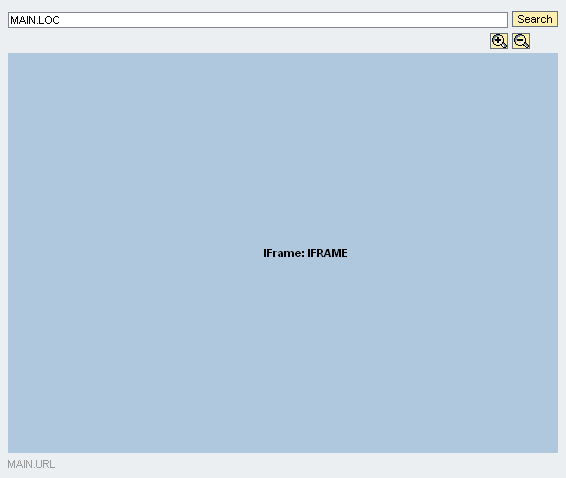Zoom into the IFrame content
566x478 pixels.
point(499,41)
